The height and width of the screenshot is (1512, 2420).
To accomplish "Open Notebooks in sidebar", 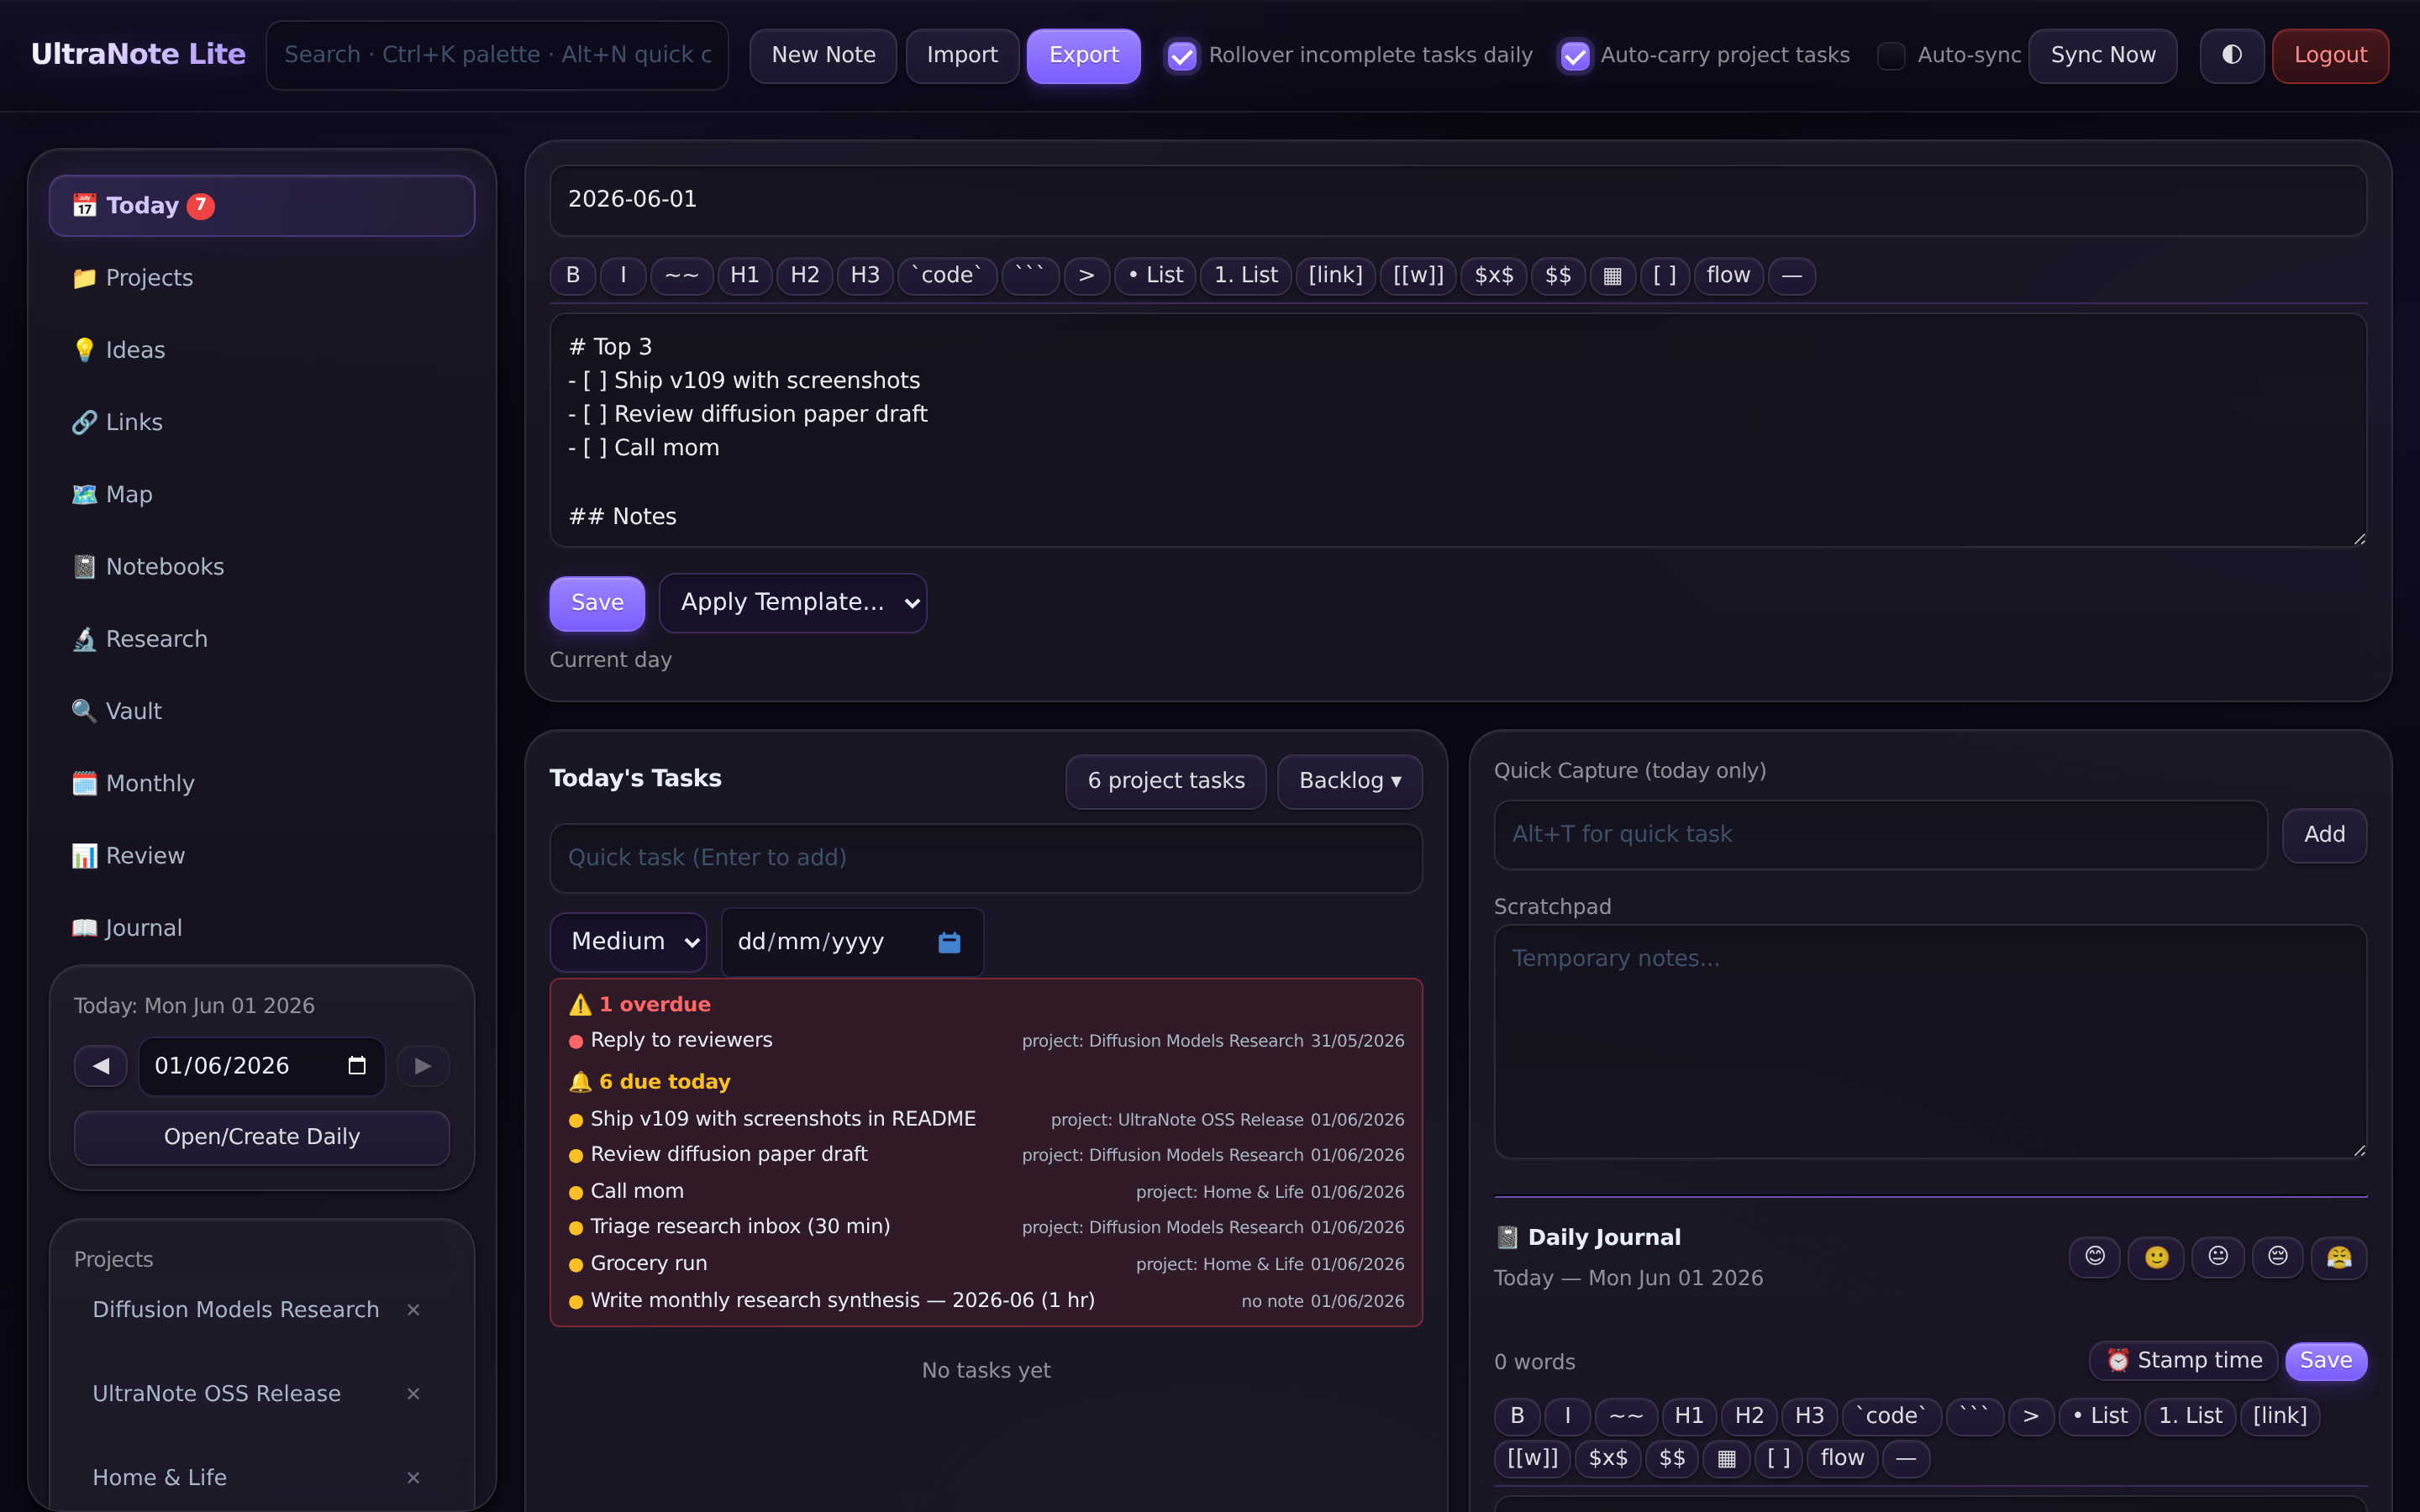I will coord(262,567).
